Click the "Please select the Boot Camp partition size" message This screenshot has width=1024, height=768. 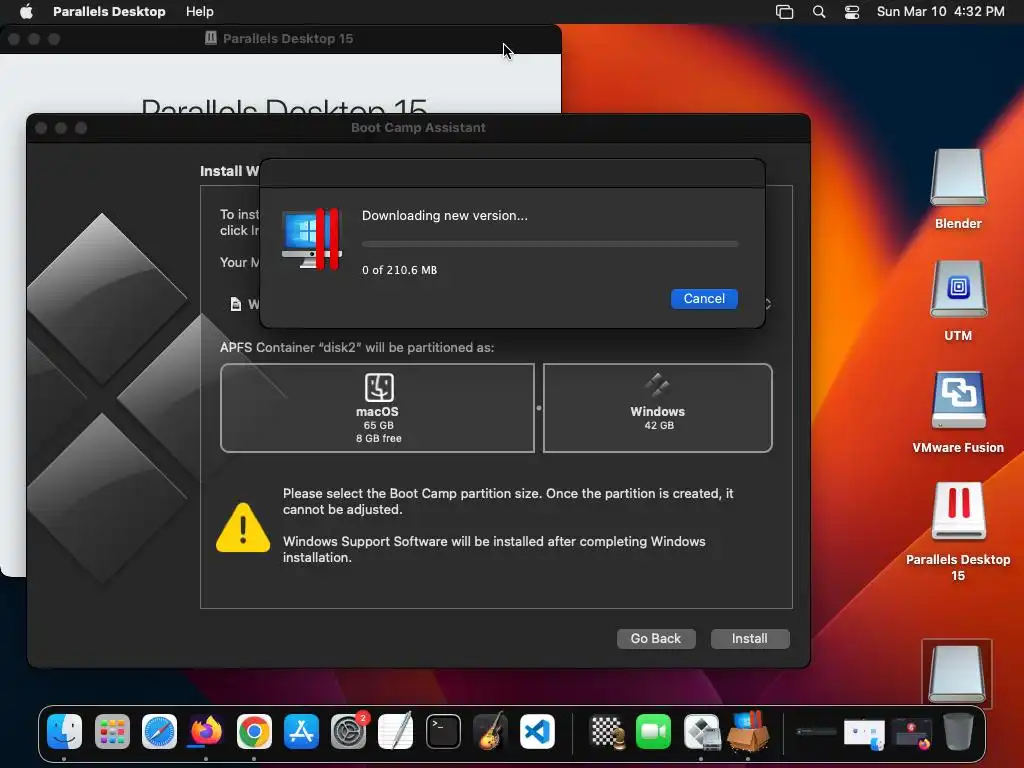click(508, 501)
